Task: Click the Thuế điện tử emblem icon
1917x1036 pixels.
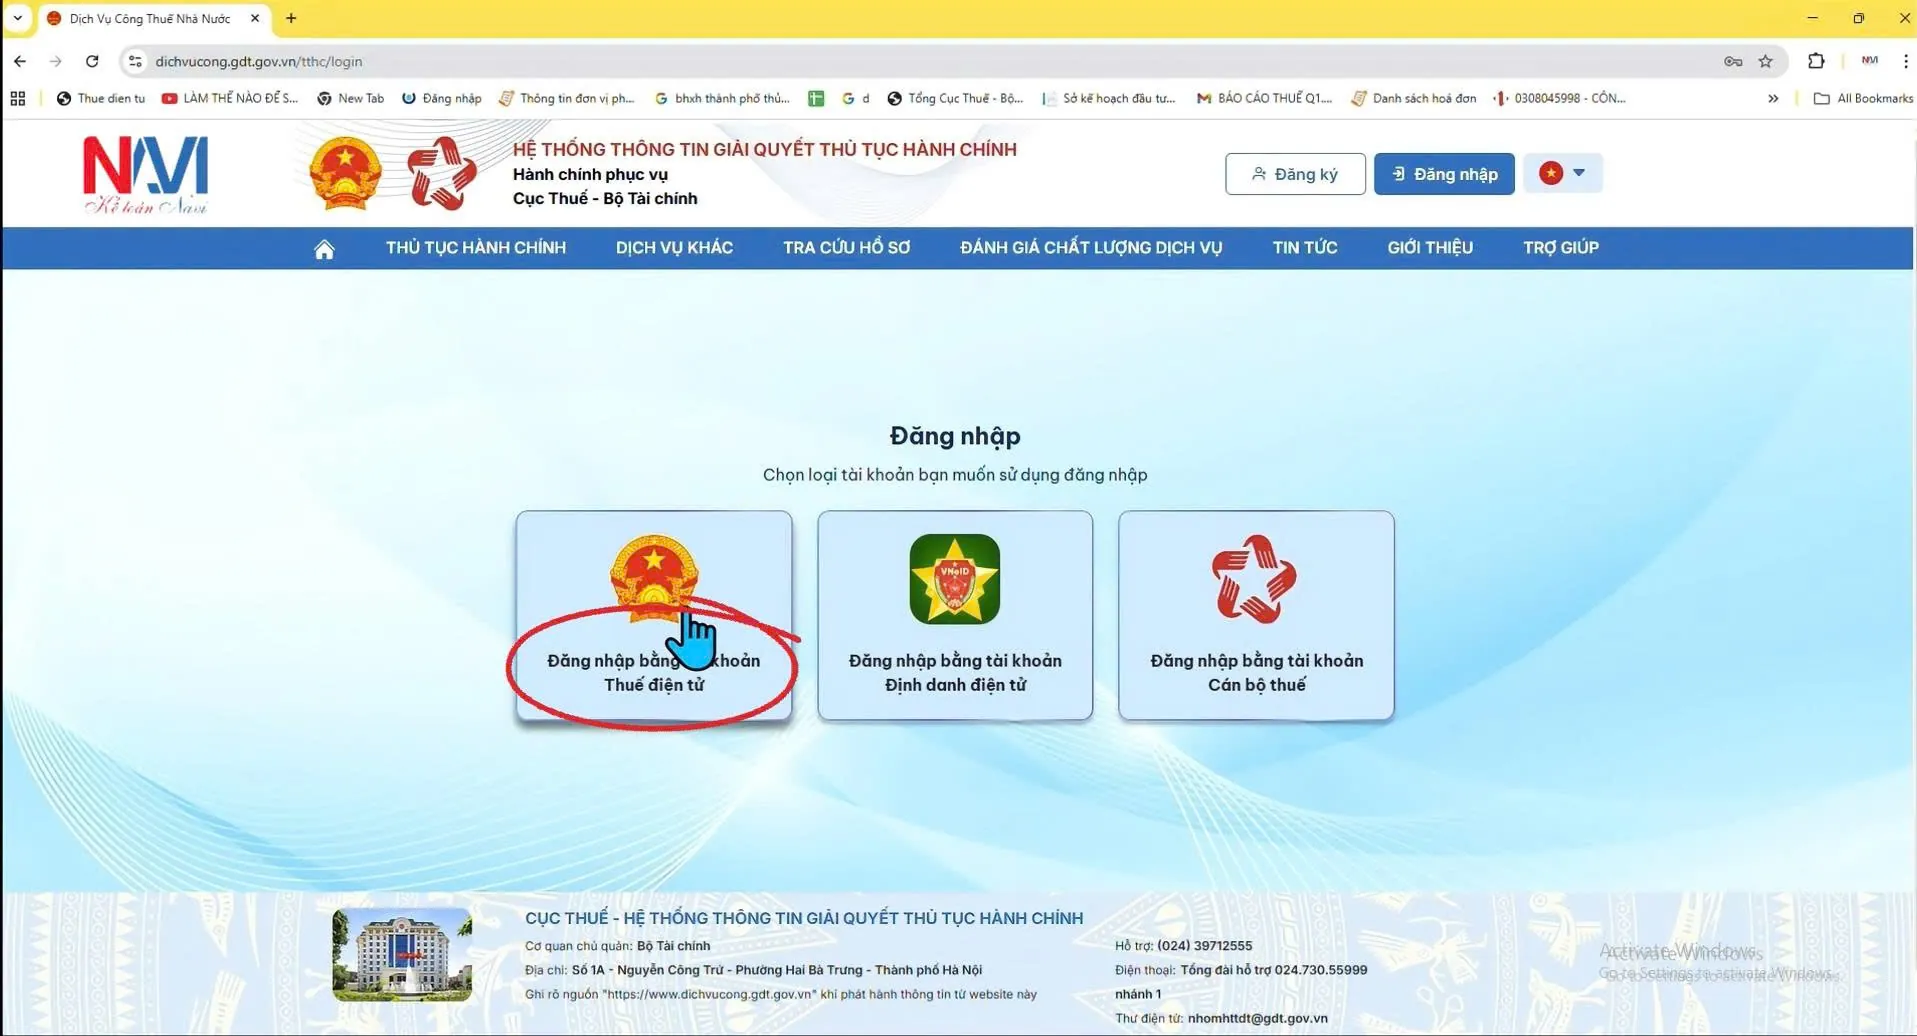Action: [x=653, y=578]
